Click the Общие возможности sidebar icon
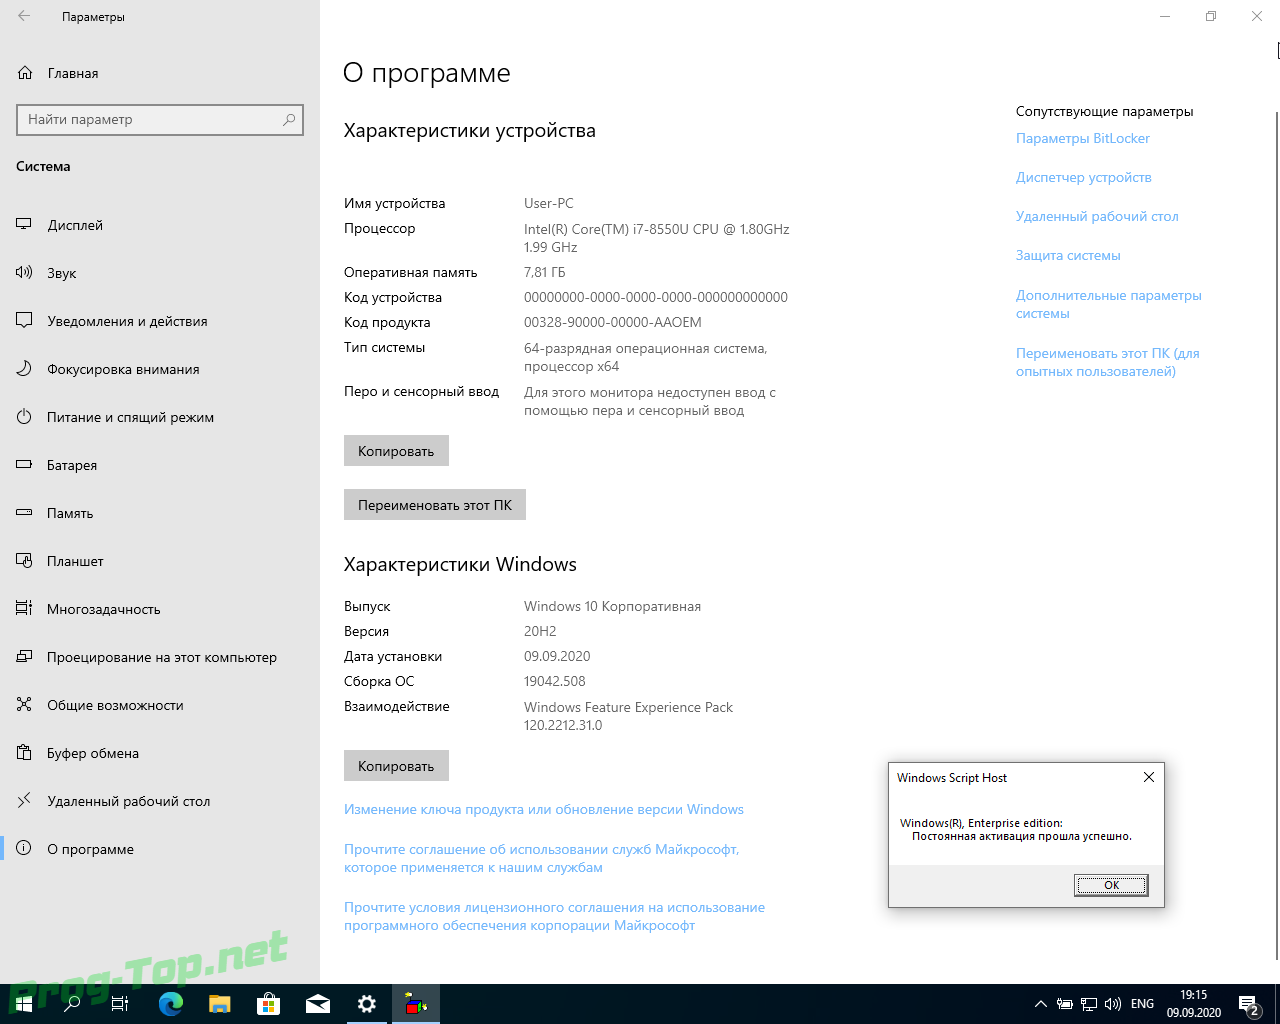This screenshot has height=1024, width=1280. tap(24, 705)
